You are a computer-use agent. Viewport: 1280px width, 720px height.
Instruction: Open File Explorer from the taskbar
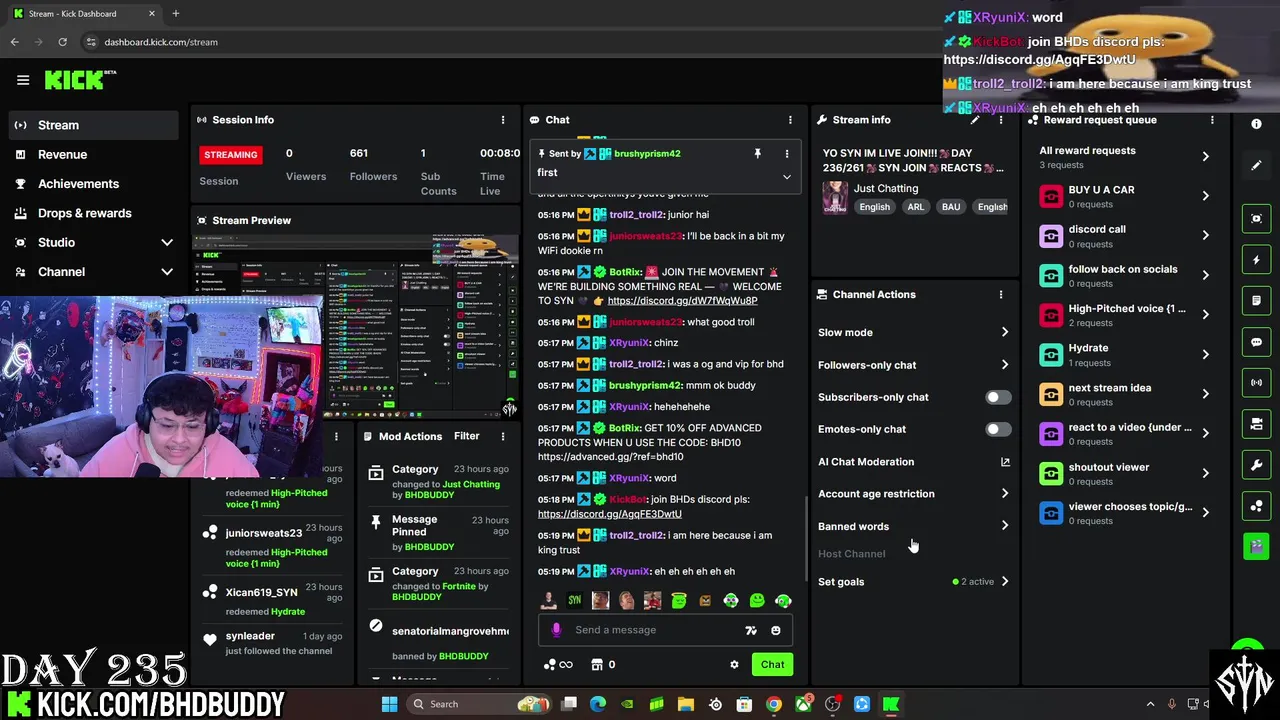(686, 704)
